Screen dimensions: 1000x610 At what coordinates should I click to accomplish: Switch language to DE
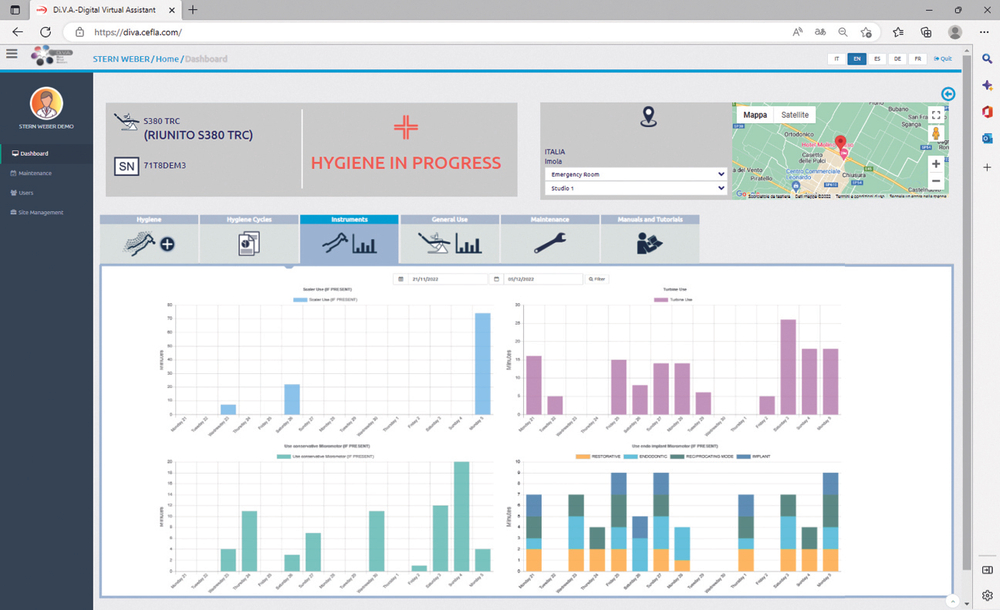(x=897, y=59)
